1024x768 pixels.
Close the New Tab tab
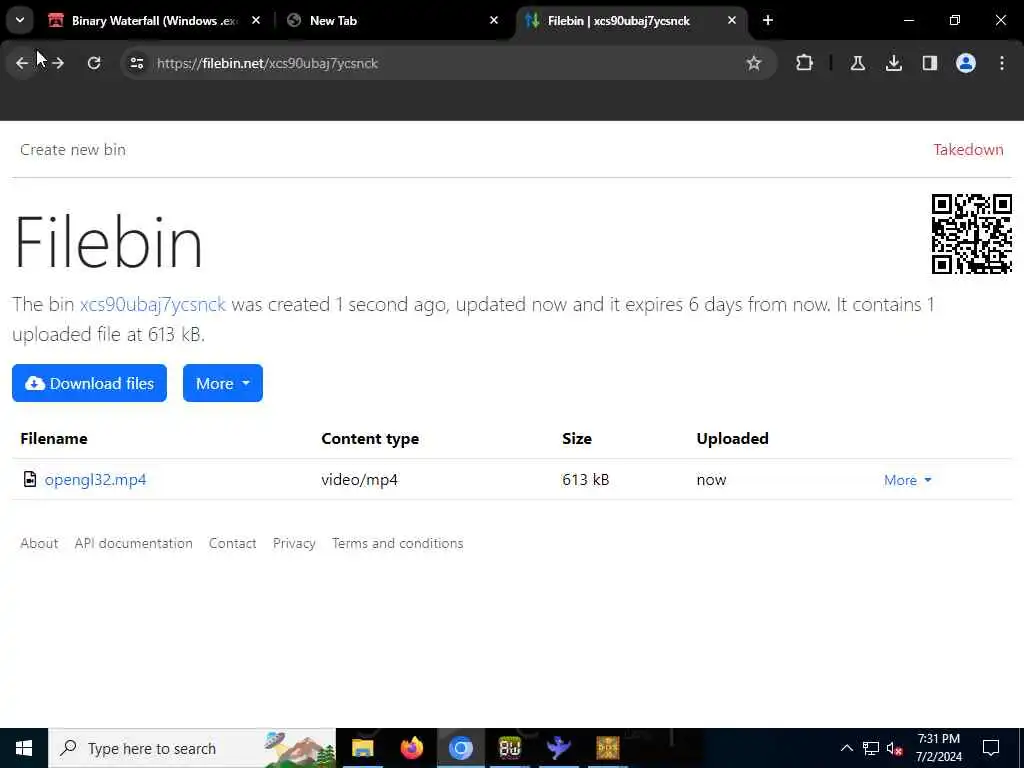(x=494, y=20)
